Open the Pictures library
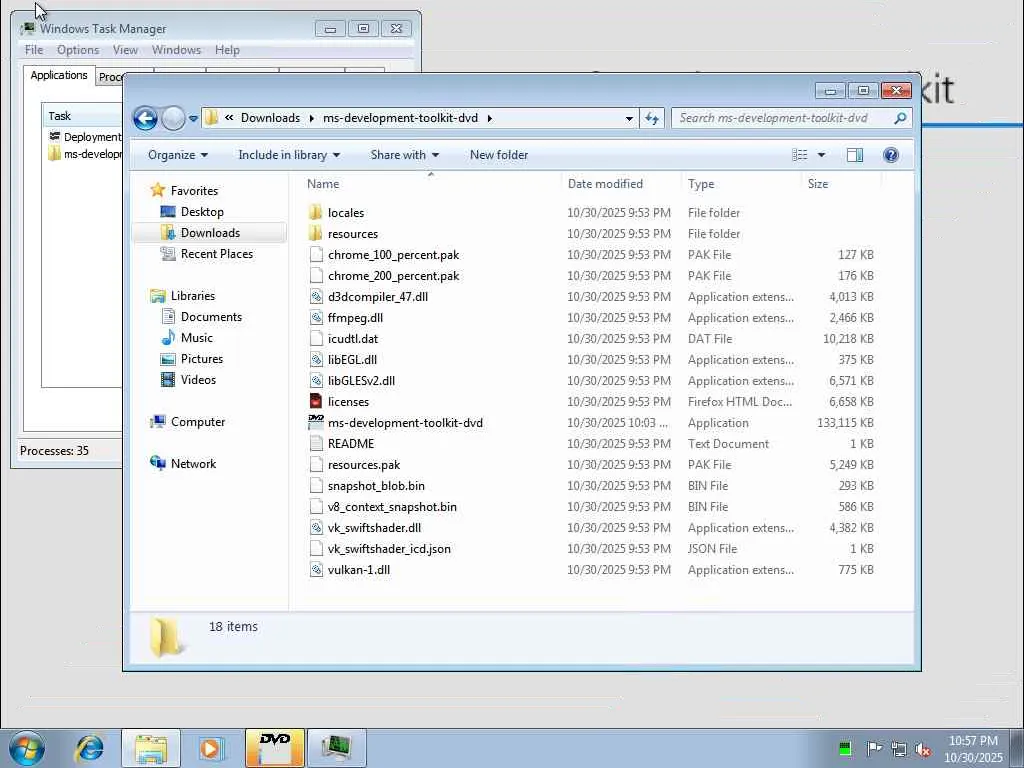This screenshot has width=1024, height=768. point(202,359)
